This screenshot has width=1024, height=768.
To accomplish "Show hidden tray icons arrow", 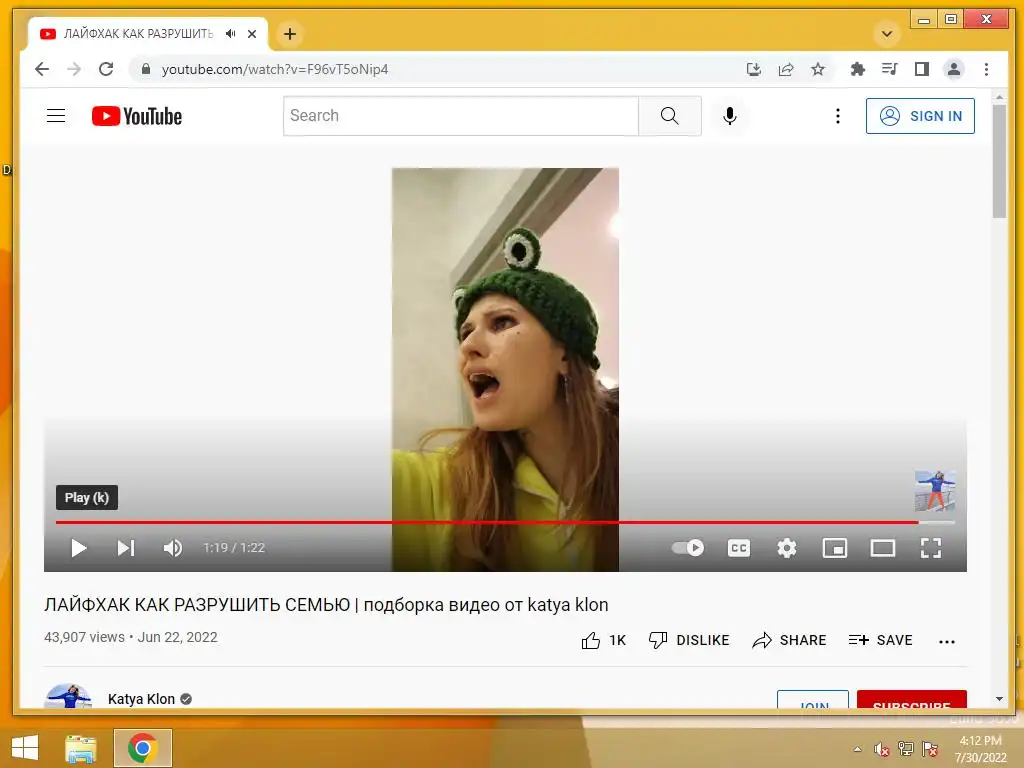I will (x=857, y=749).
